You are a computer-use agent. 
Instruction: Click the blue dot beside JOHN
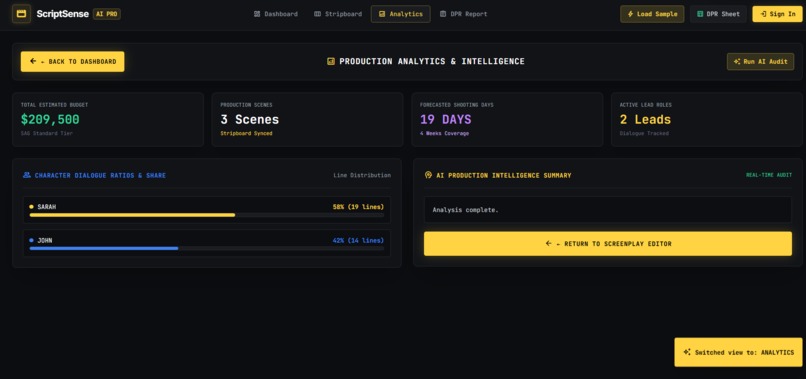(x=31, y=240)
